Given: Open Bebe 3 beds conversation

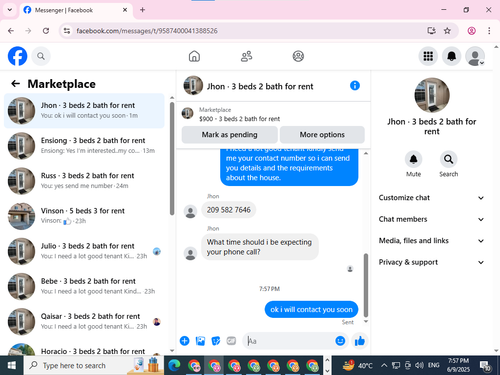Looking at the screenshot, I should coord(84,286).
